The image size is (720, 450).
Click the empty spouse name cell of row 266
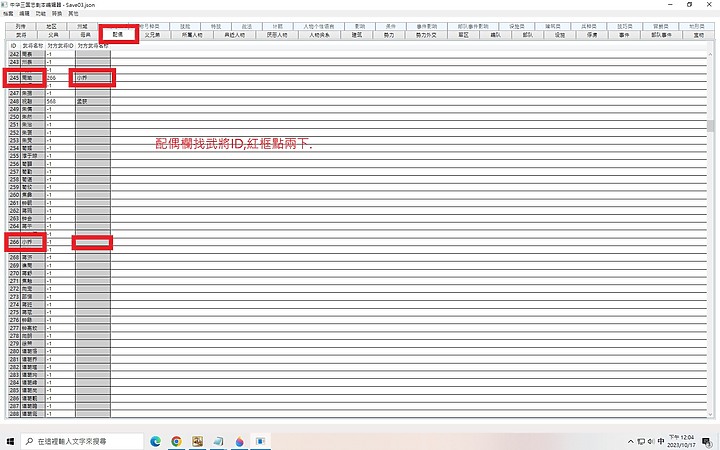click(93, 242)
